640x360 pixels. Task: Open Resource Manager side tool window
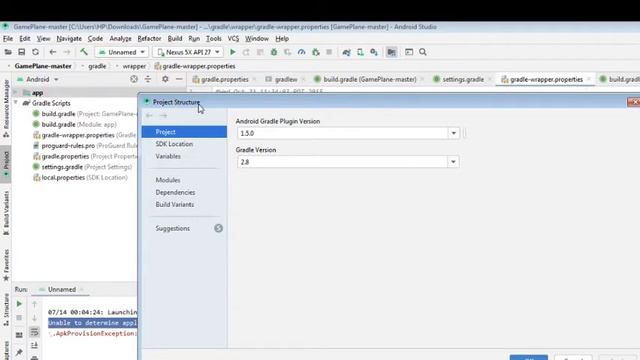(x=6, y=109)
